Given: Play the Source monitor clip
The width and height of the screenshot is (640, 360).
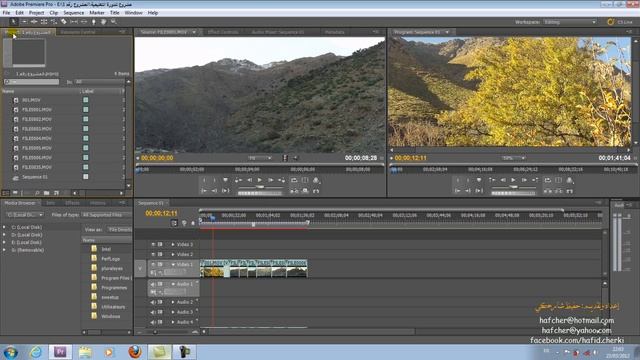Looking at the screenshot, I should 260,180.
